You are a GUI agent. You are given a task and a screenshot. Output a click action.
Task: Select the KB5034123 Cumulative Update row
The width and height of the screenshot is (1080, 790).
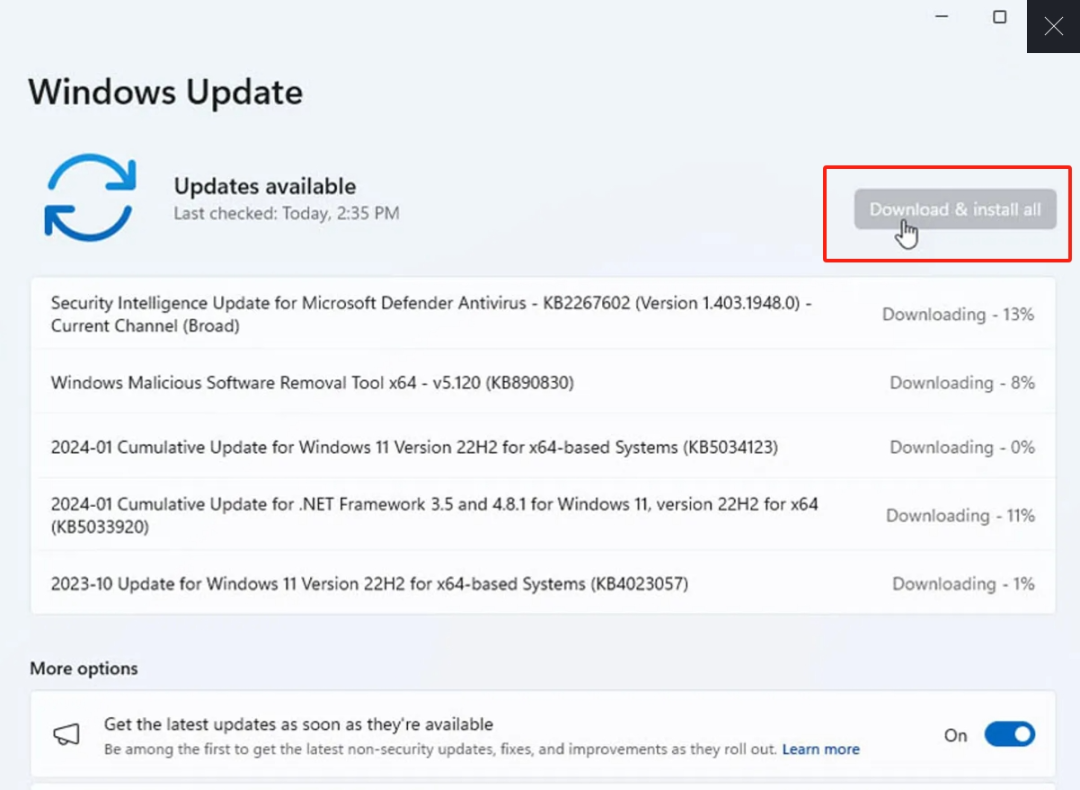543,447
